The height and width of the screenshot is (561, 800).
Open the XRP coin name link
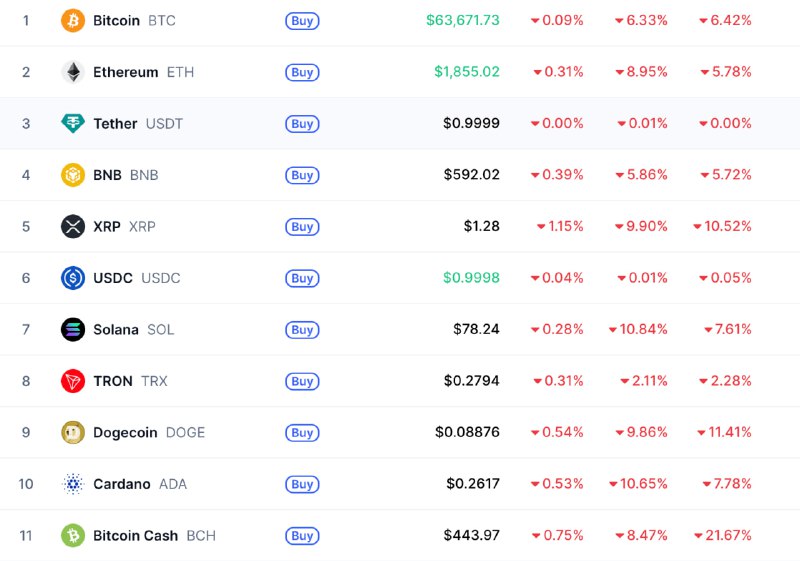(107, 227)
